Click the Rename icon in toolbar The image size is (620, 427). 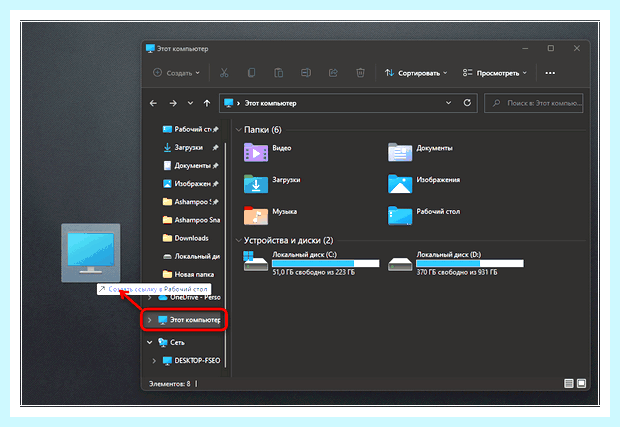(x=306, y=73)
